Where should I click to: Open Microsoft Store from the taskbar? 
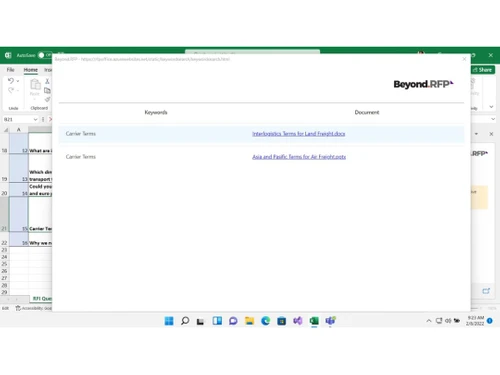[282, 321]
